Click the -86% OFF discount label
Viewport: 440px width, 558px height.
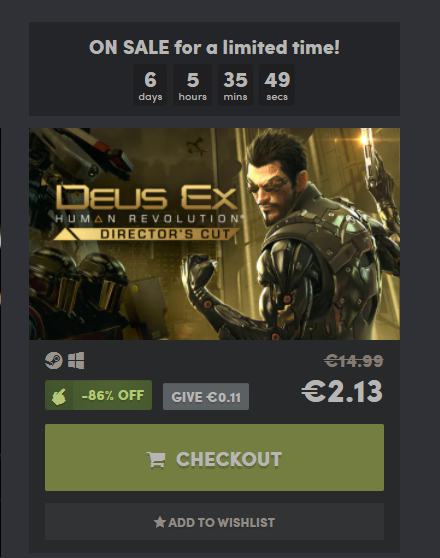coord(113,395)
